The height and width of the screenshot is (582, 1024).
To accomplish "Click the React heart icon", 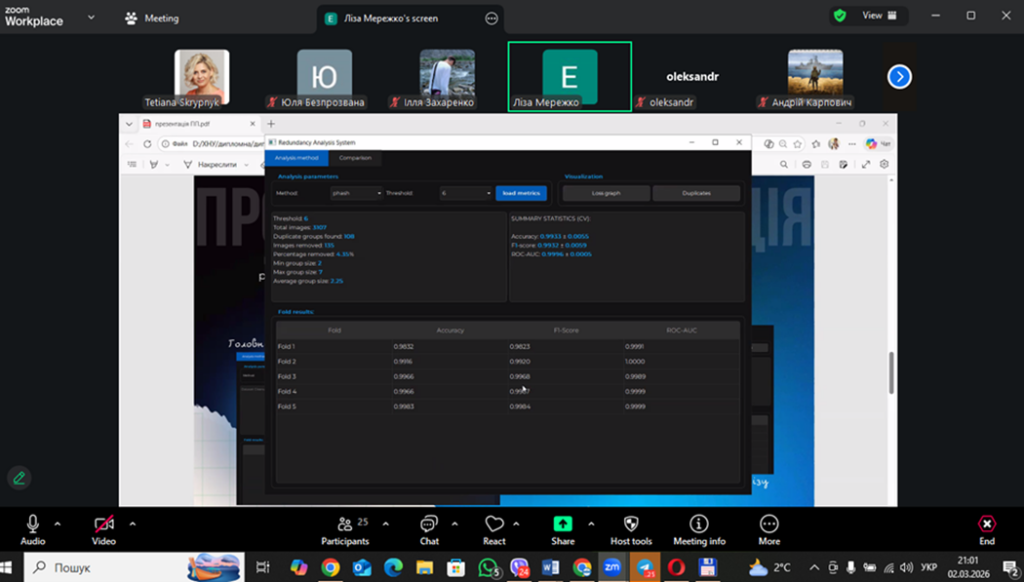I will click(494, 525).
